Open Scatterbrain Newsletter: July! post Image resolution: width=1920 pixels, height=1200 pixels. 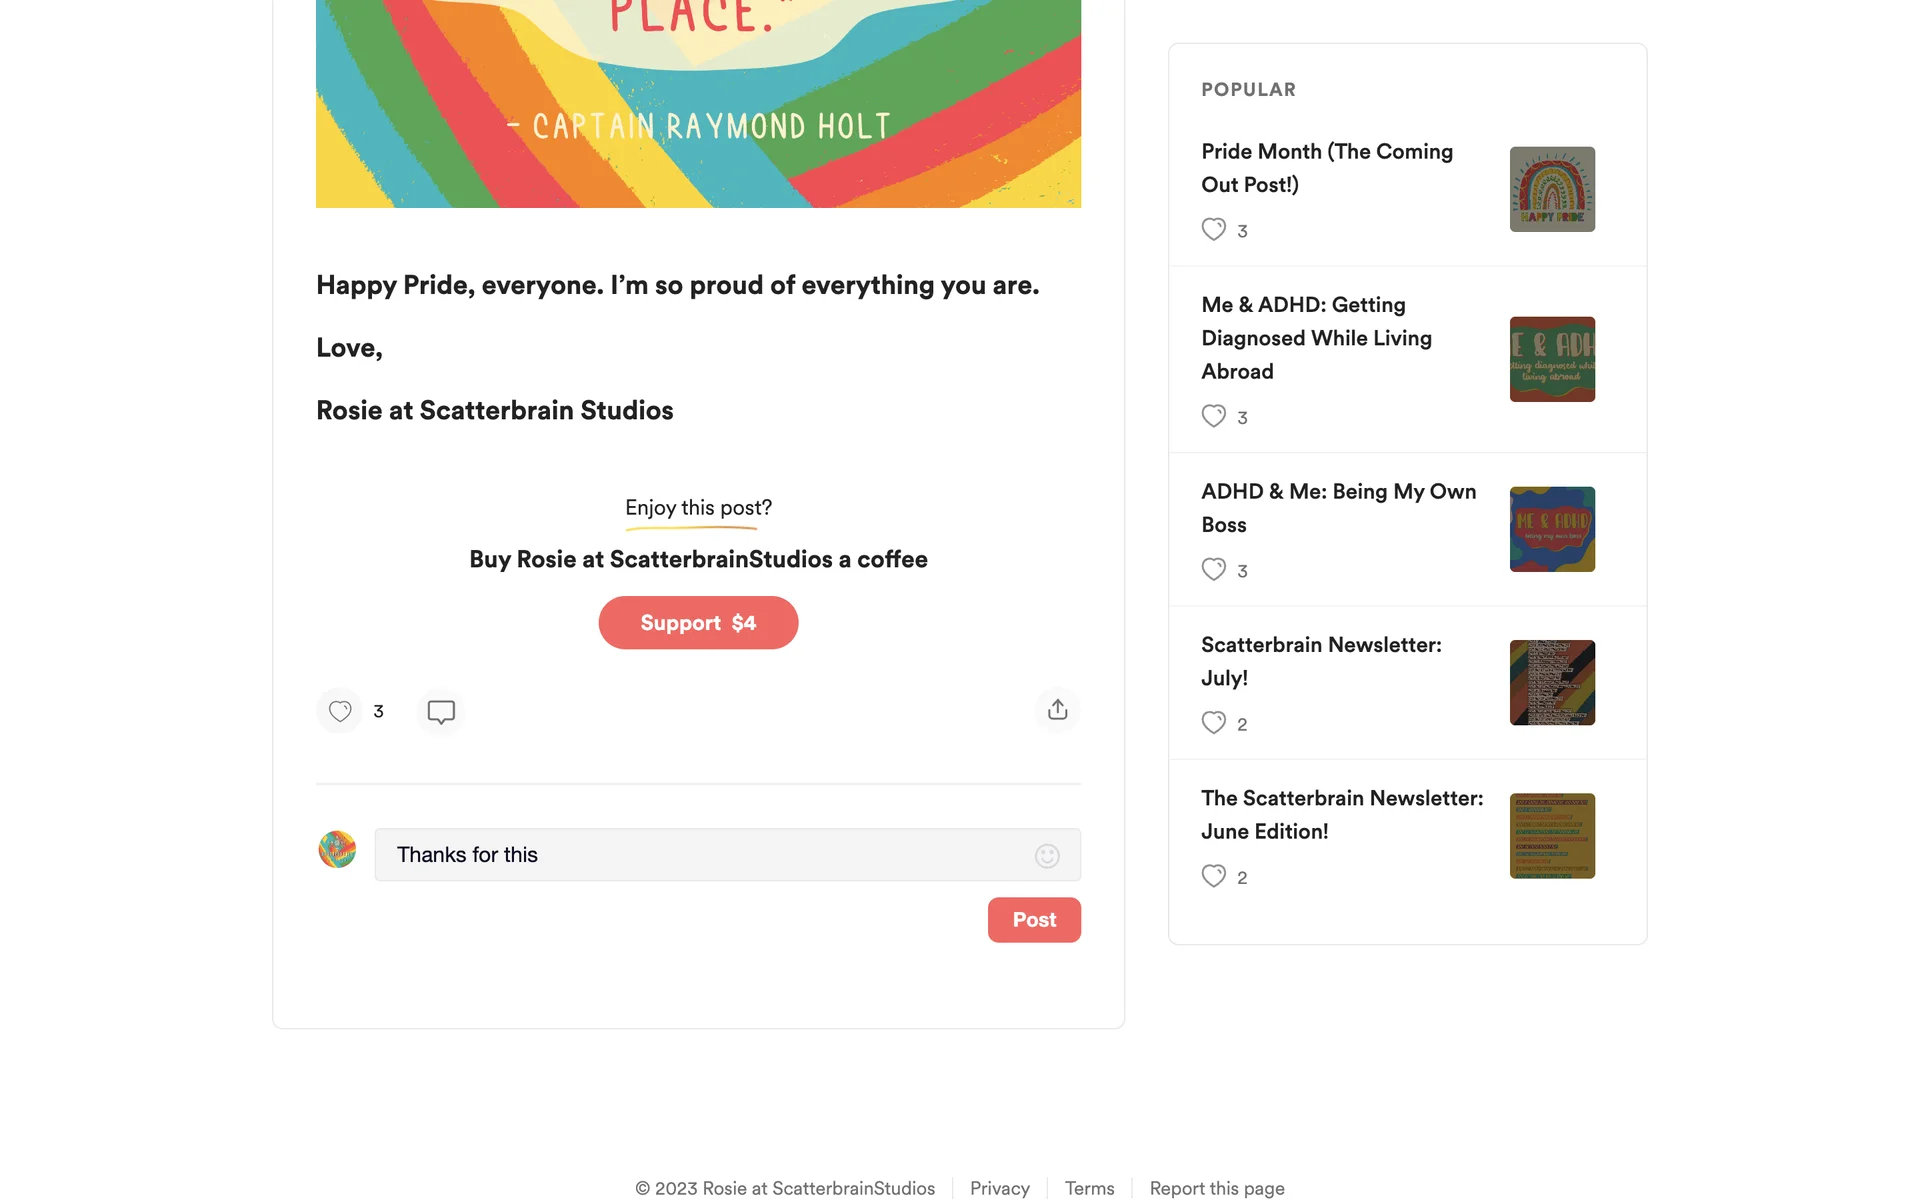[x=1320, y=661]
